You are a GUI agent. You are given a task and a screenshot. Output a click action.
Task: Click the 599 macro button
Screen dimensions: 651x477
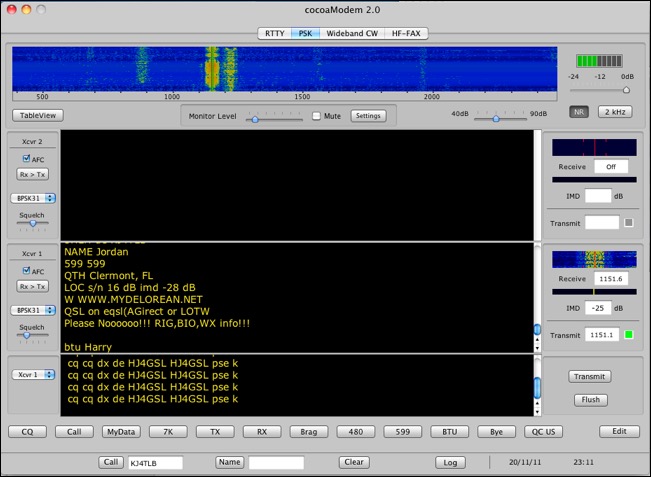[x=403, y=432]
